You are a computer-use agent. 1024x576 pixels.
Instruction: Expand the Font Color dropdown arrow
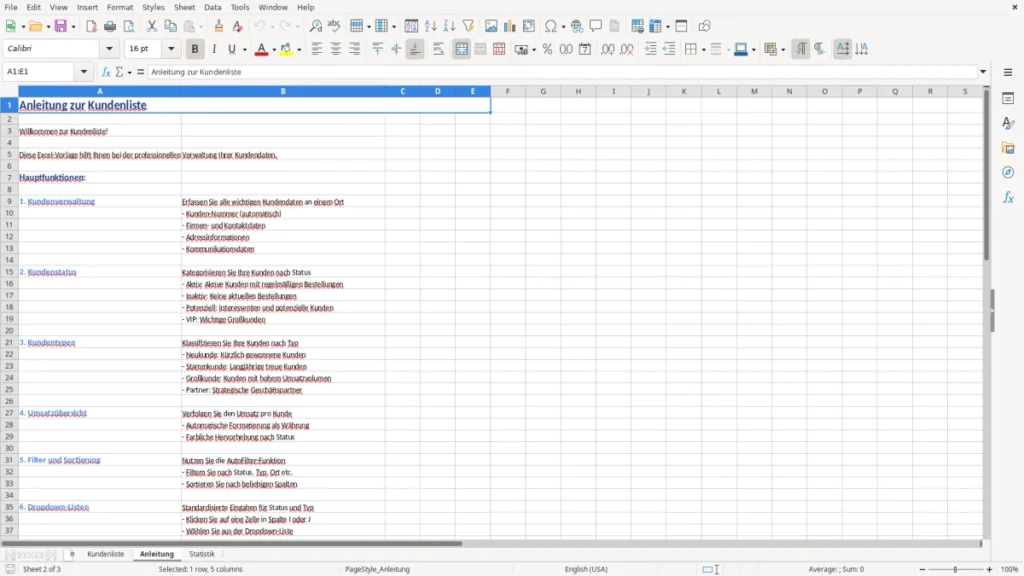click(x=274, y=50)
